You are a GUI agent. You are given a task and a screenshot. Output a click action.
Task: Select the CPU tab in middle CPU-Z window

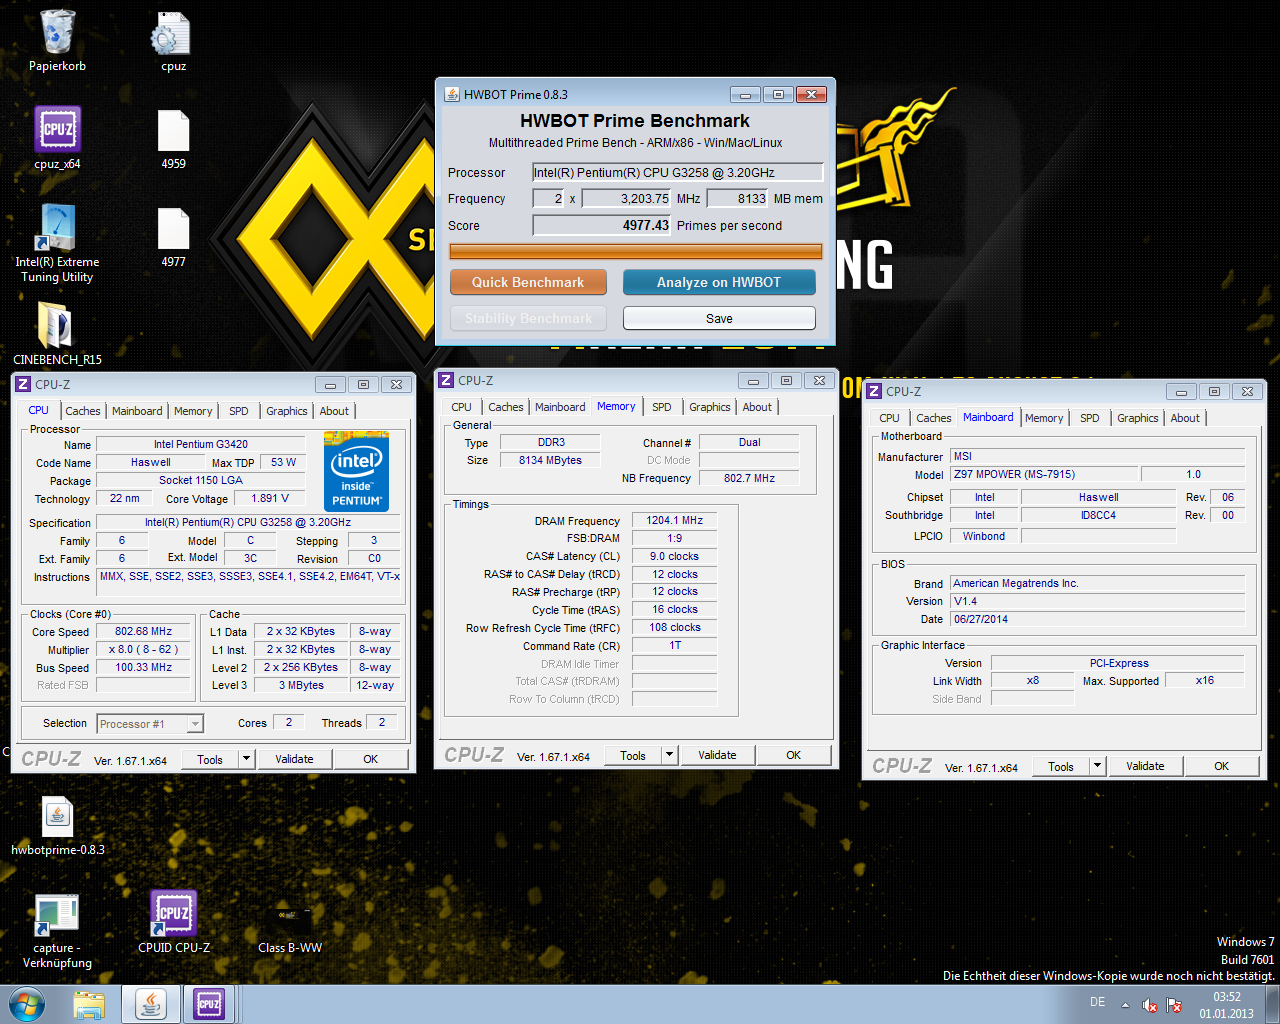click(x=461, y=407)
